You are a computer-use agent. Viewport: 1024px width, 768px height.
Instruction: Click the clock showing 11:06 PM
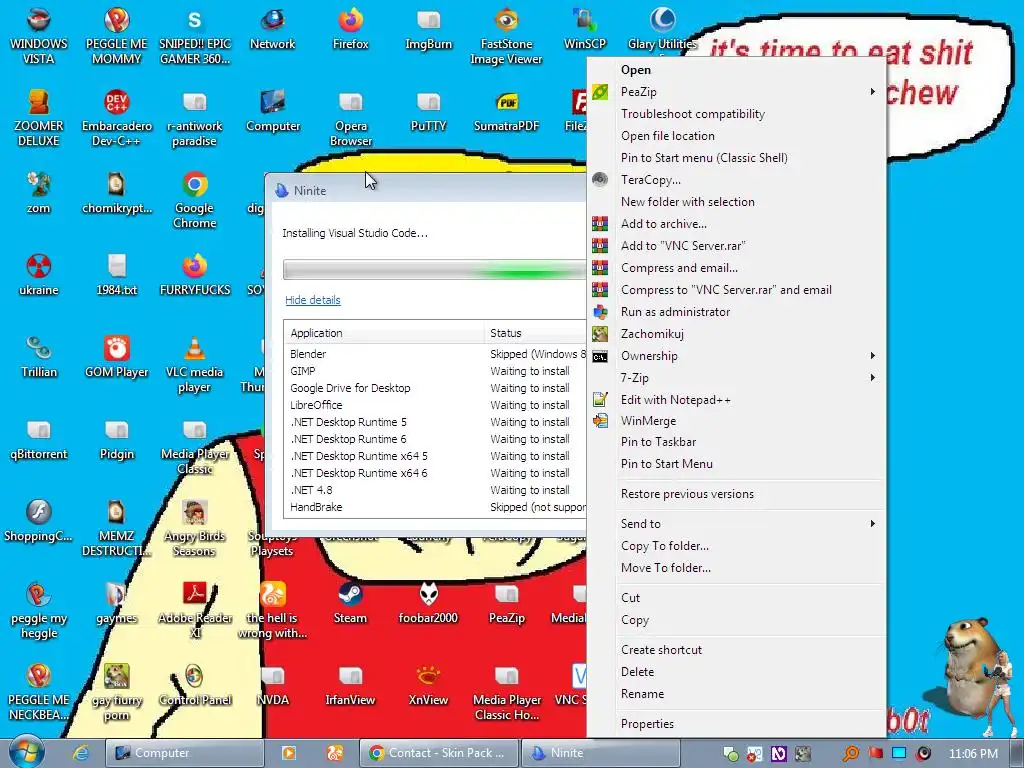973,753
